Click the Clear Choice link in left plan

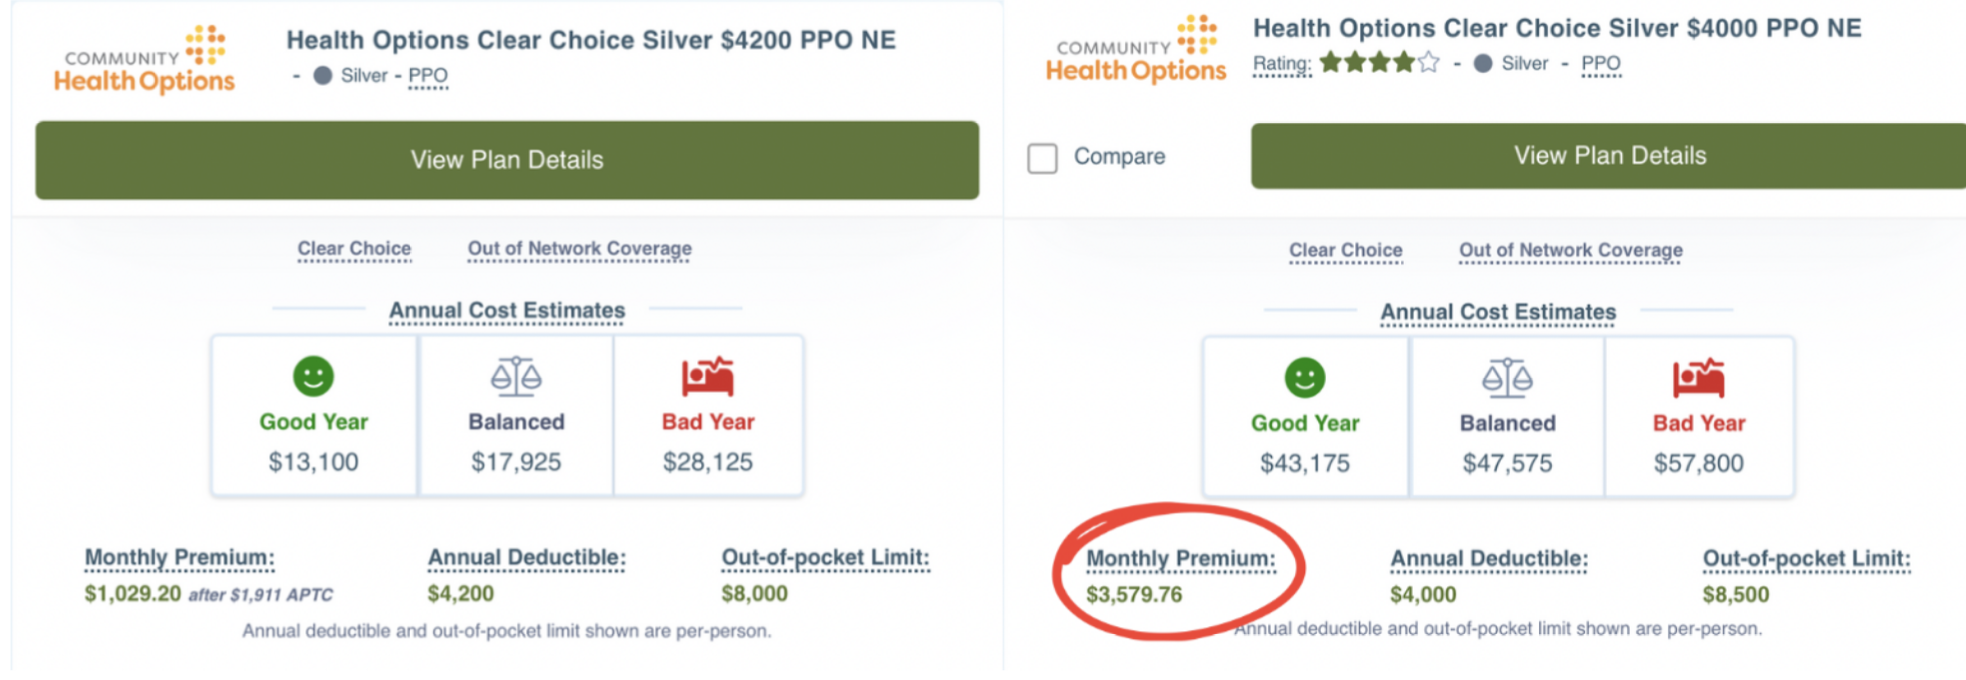pyautogui.click(x=354, y=249)
